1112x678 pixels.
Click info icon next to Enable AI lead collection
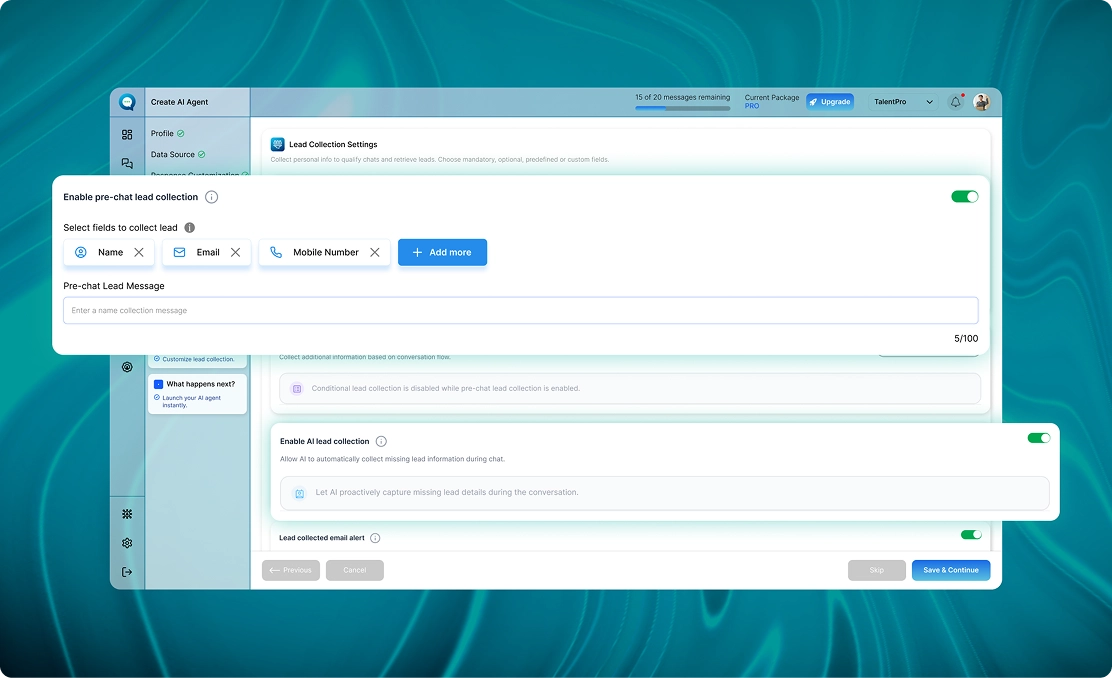(x=381, y=441)
